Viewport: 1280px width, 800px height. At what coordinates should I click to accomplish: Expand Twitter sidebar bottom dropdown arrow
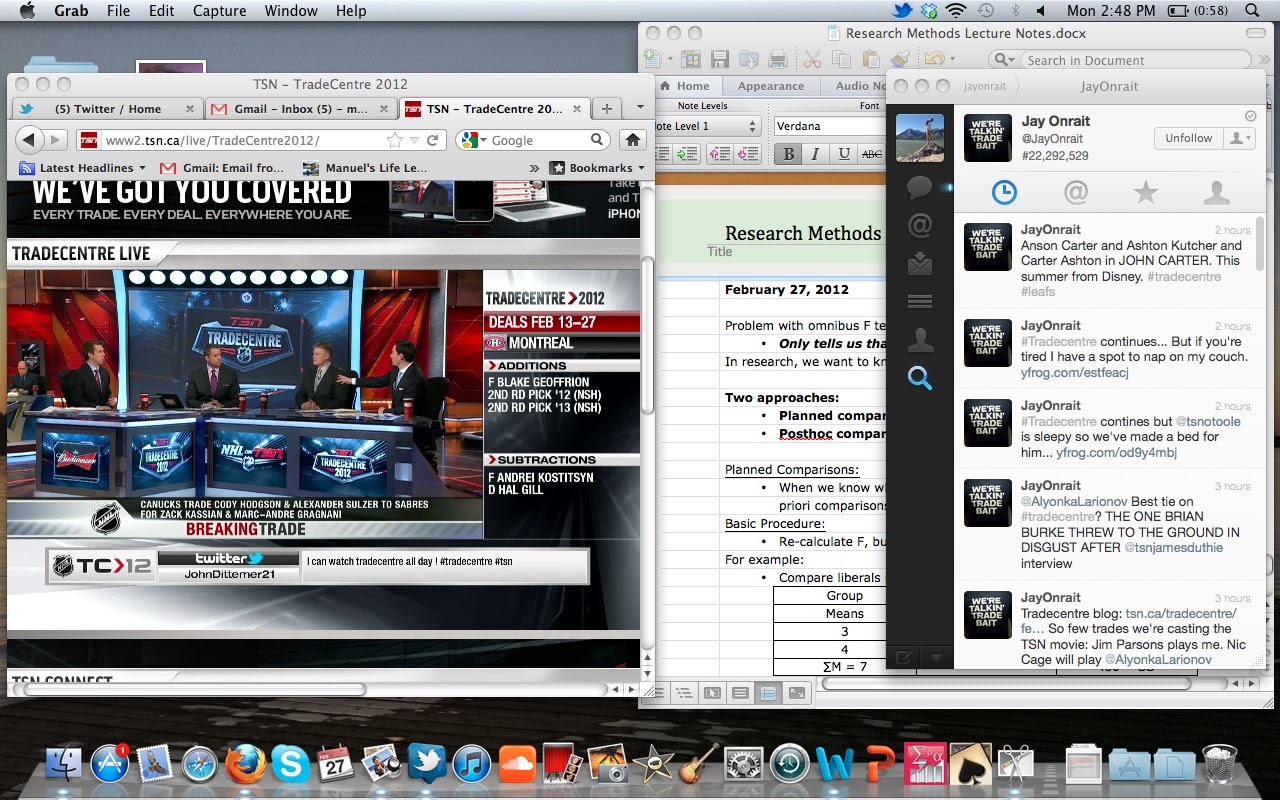[x=936, y=657]
